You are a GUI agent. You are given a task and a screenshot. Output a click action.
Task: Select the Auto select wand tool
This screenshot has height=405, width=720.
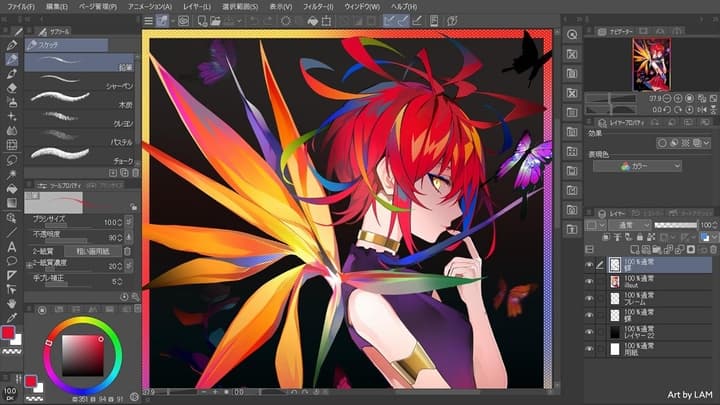[12, 174]
